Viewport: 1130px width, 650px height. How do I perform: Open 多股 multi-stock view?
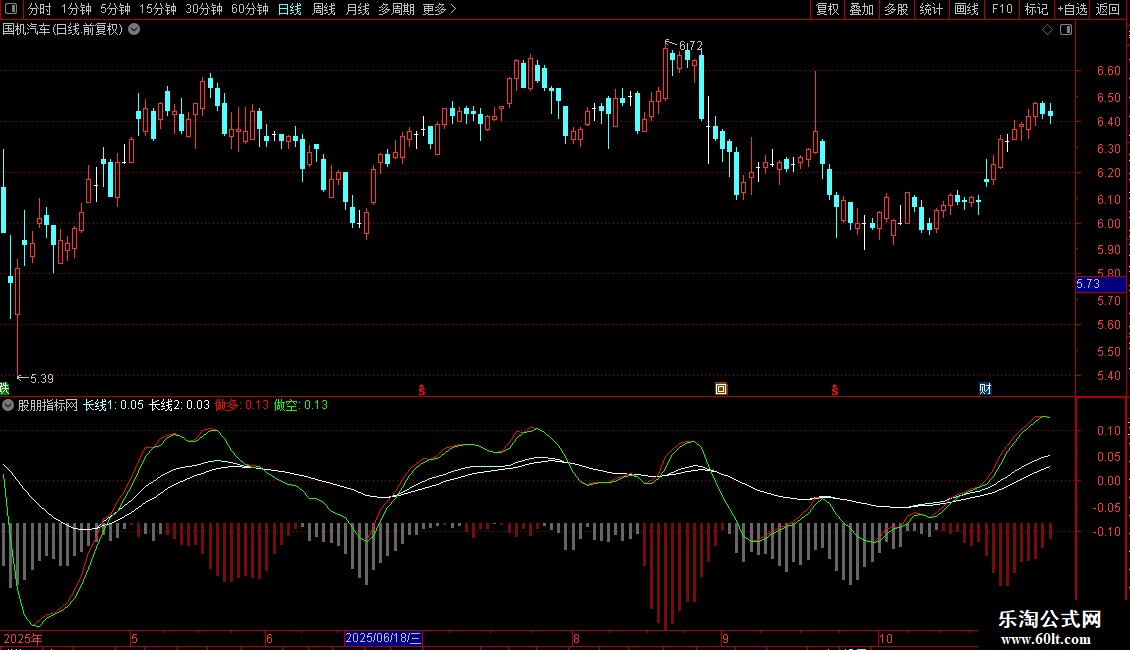tap(897, 9)
